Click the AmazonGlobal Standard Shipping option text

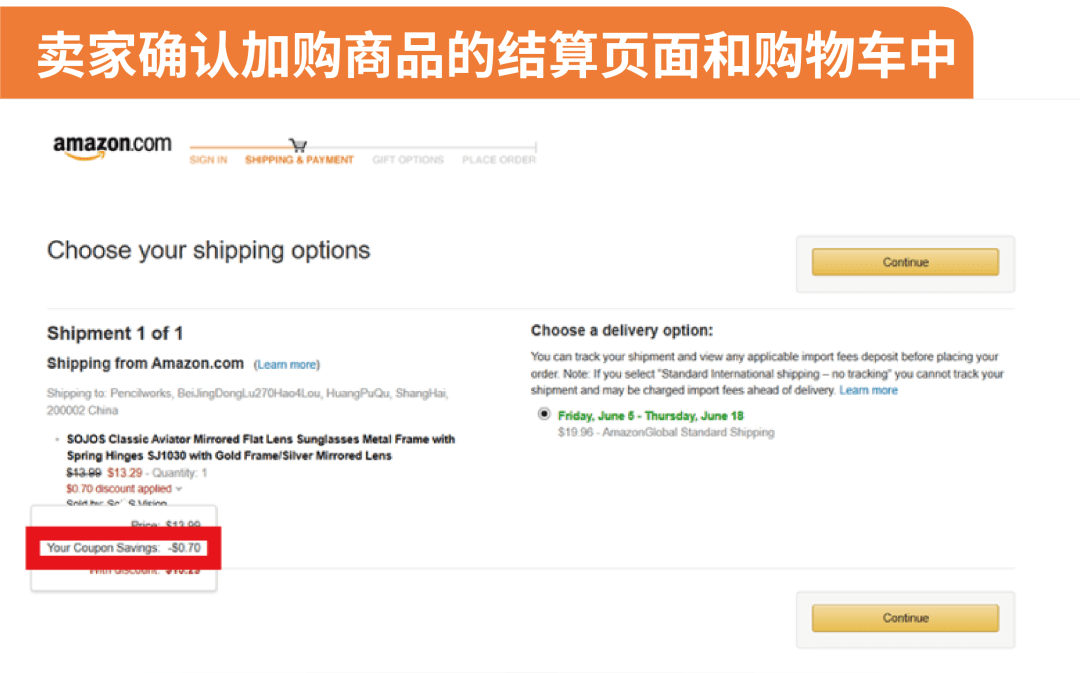(666, 432)
